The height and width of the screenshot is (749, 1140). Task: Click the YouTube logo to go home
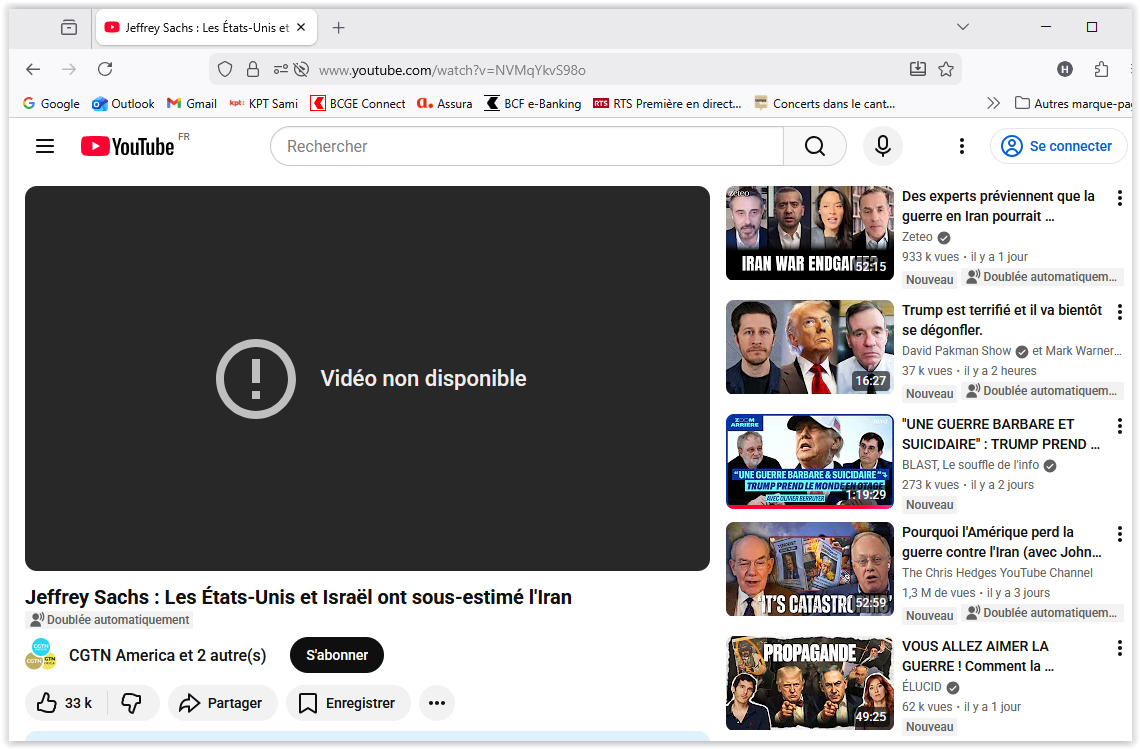click(x=128, y=147)
